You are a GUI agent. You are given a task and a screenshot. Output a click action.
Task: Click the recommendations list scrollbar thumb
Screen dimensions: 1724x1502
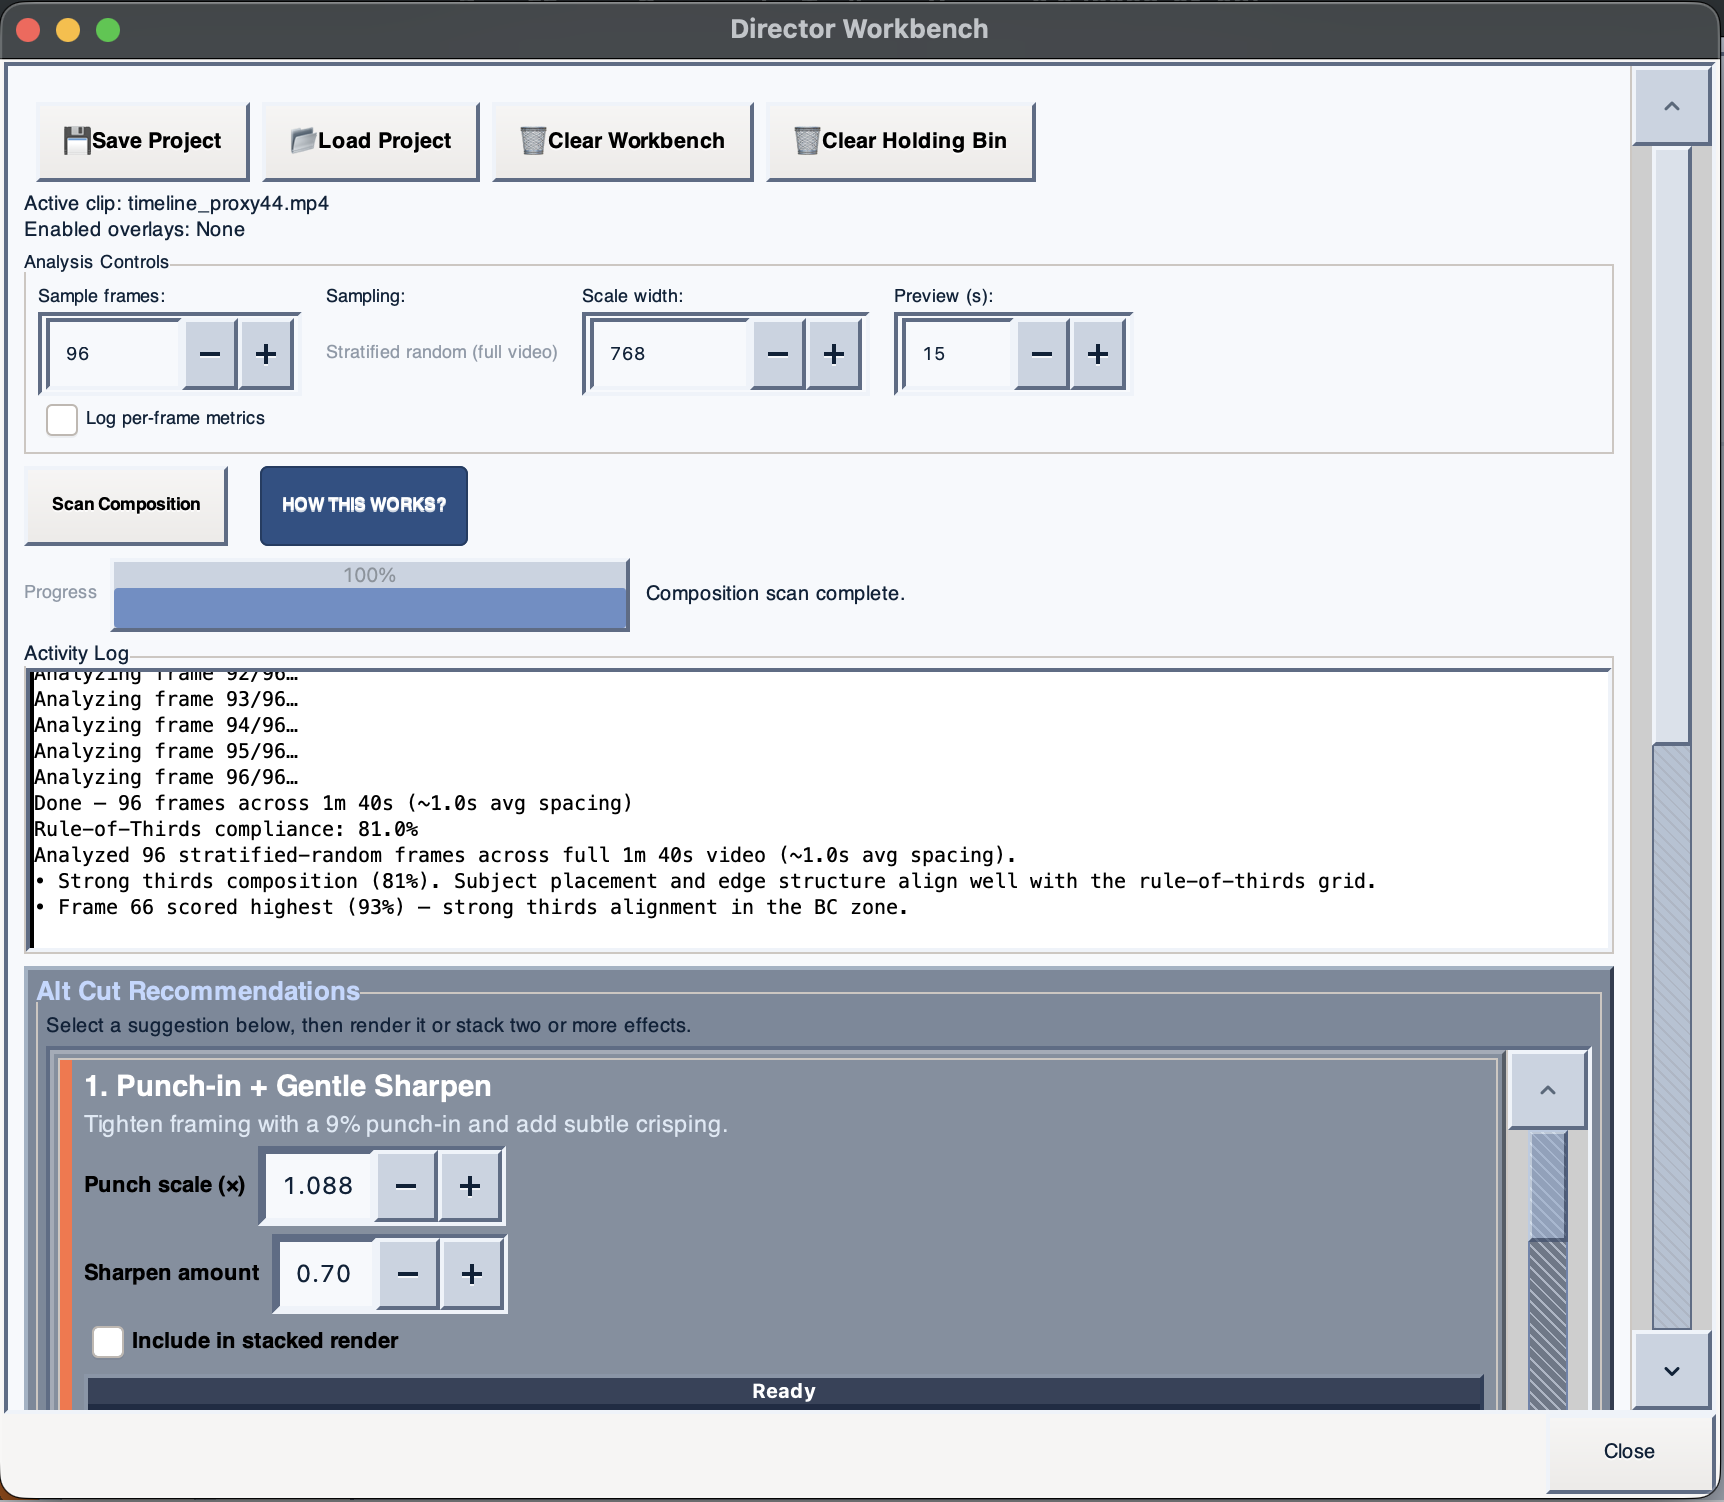1548,1186
